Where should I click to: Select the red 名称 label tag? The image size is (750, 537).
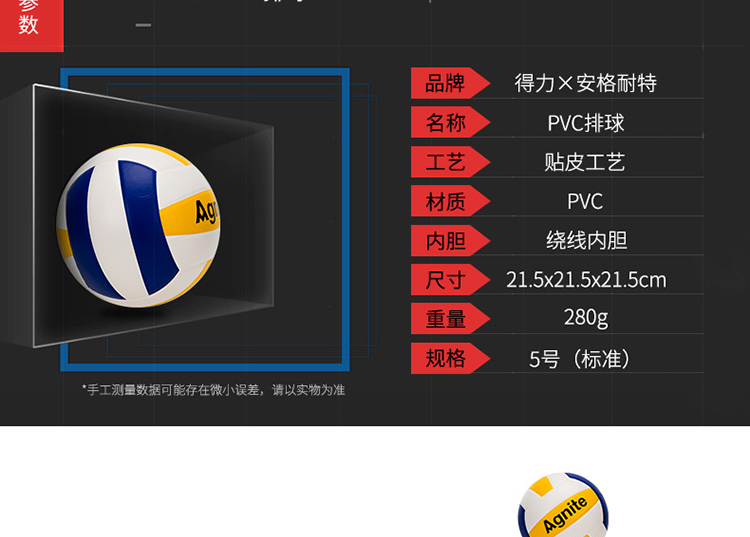pyautogui.click(x=446, y=123)
